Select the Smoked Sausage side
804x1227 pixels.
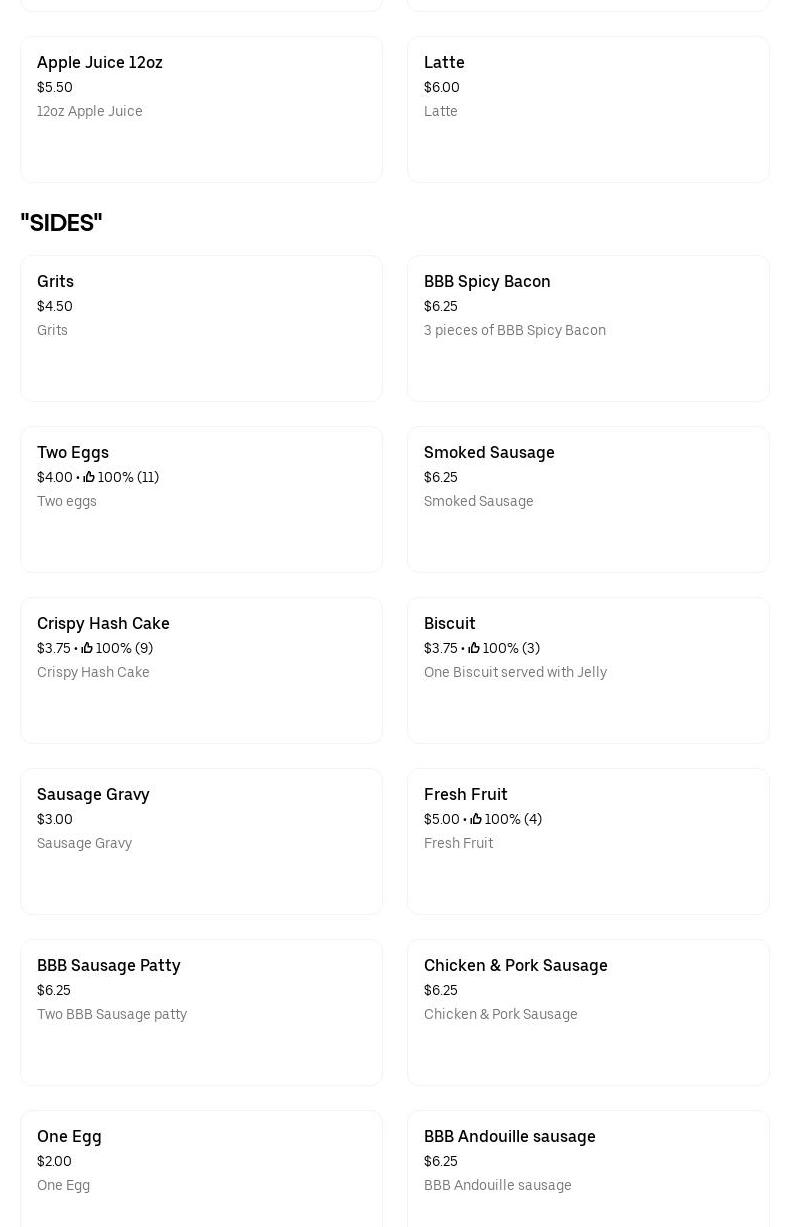tap(588, 500)
